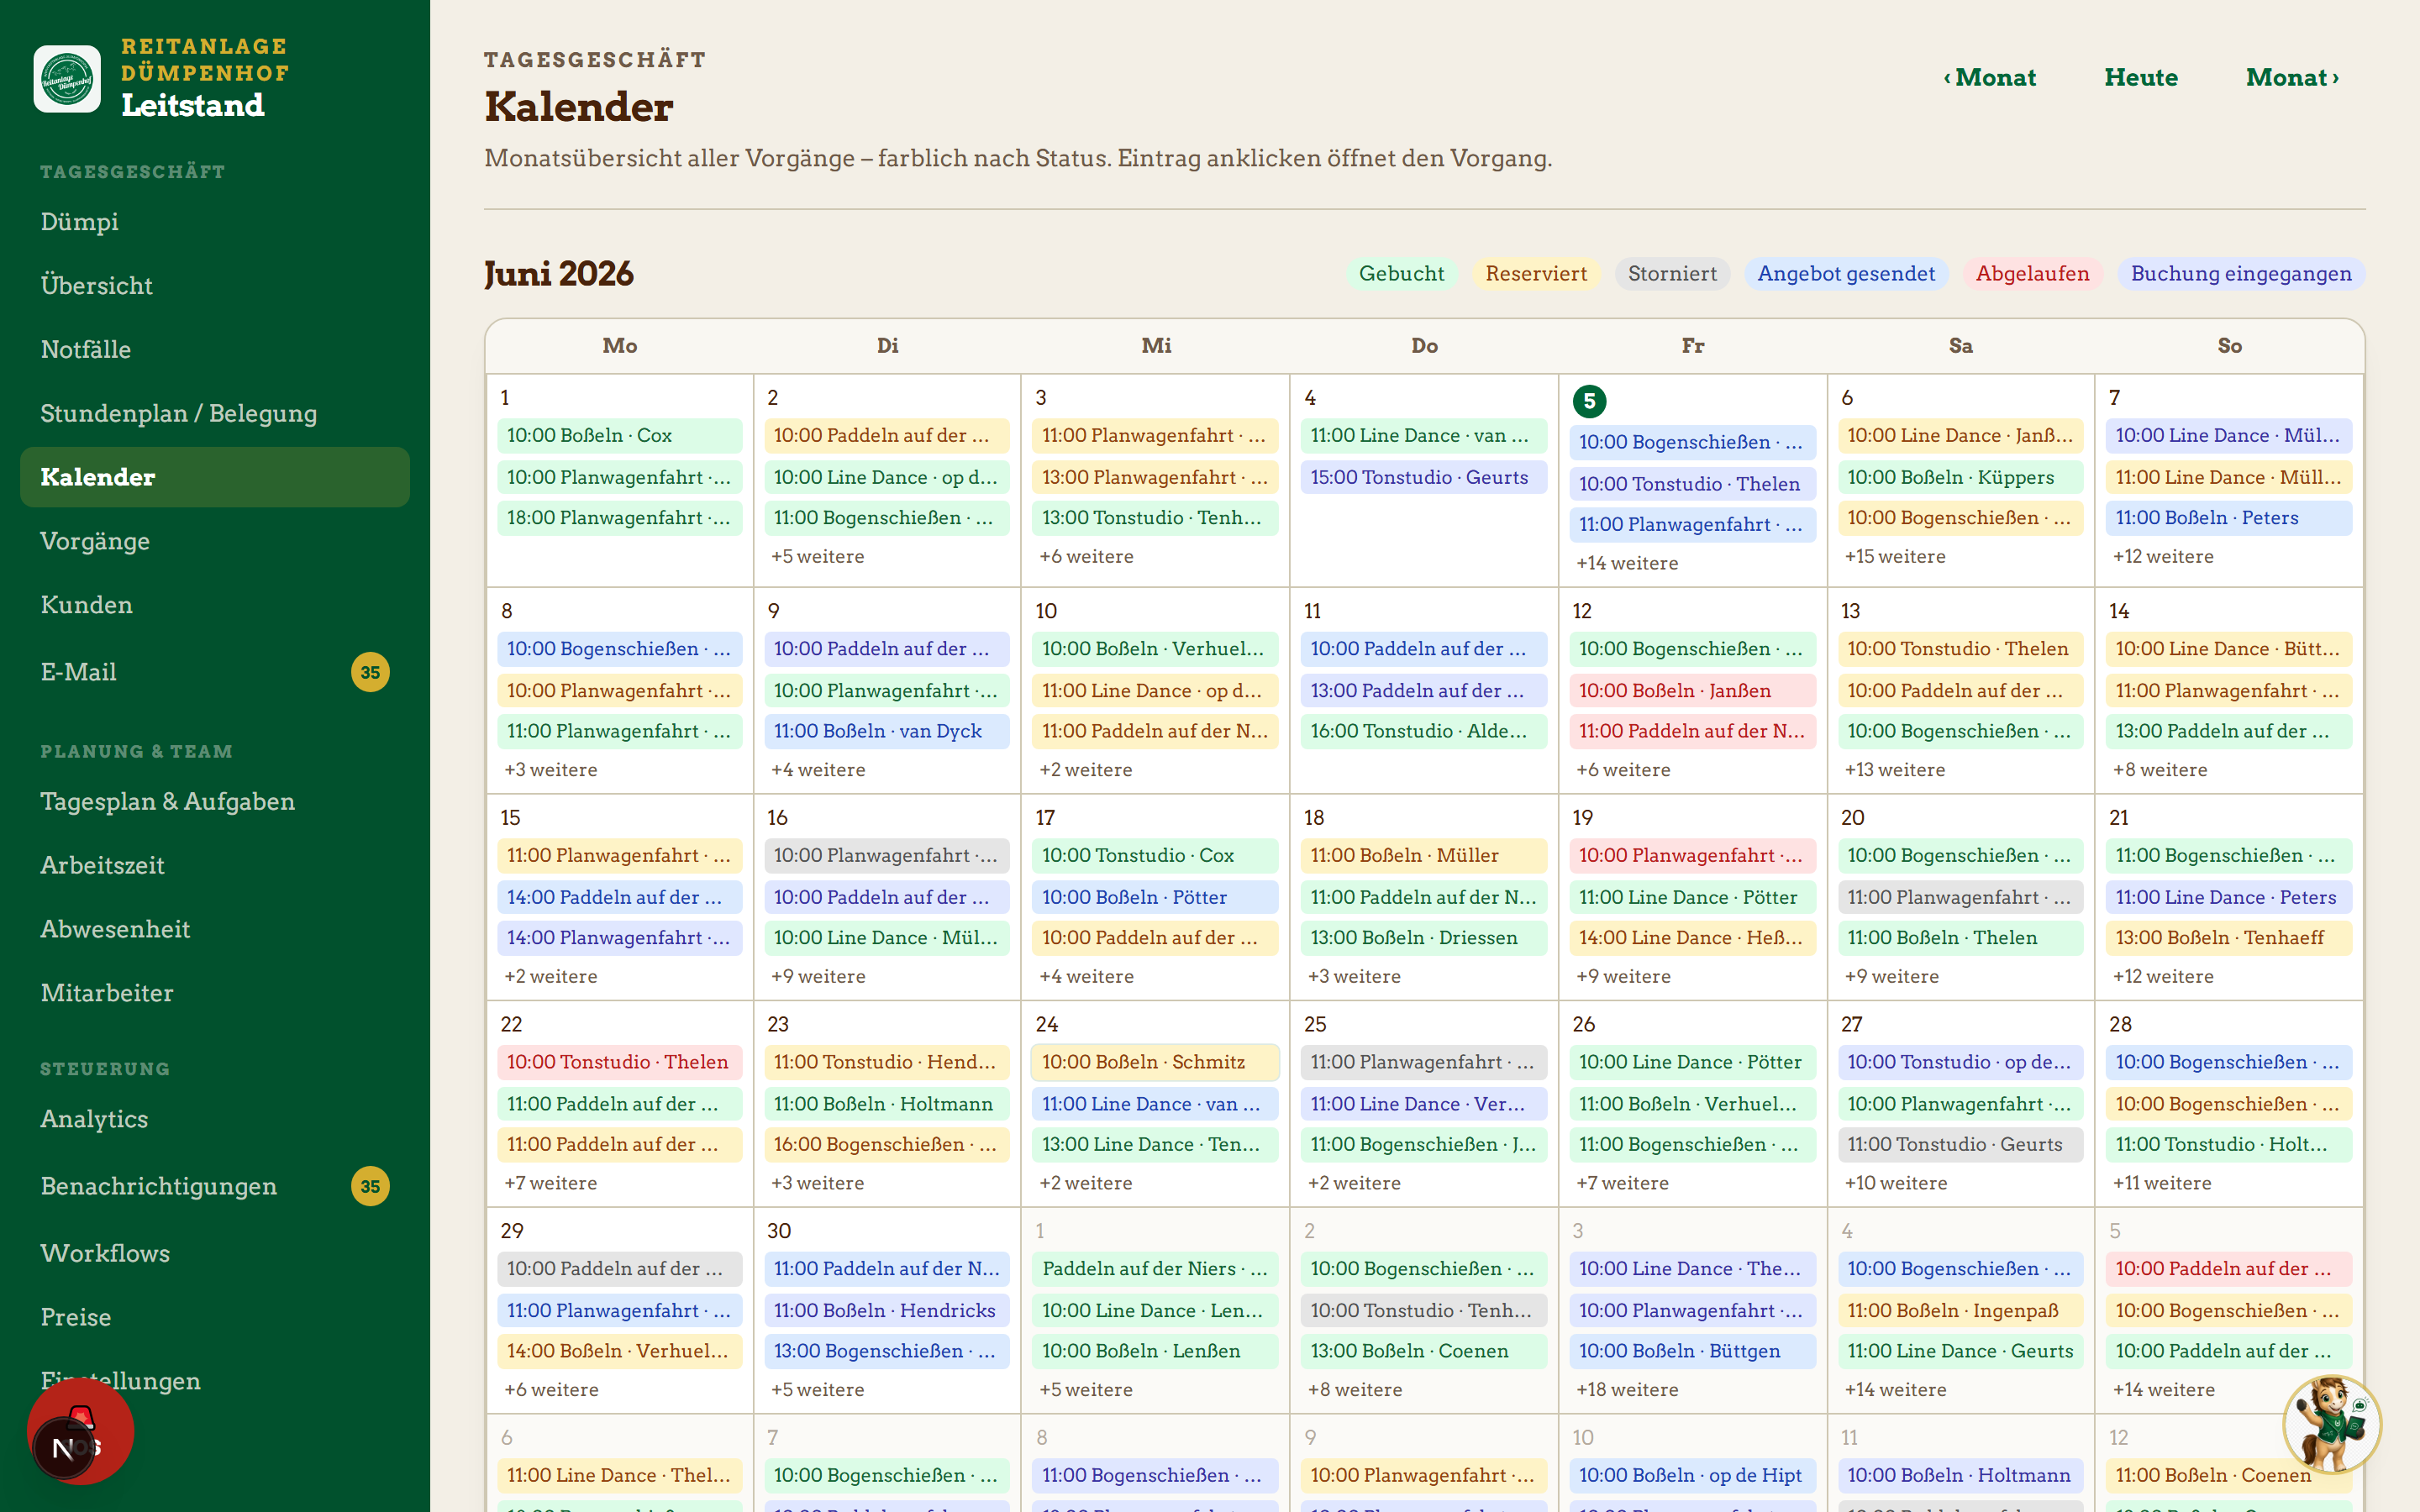Select today's highlighted date 5
Viewport: 2420px width, 1512px height.
point(1589,401)
